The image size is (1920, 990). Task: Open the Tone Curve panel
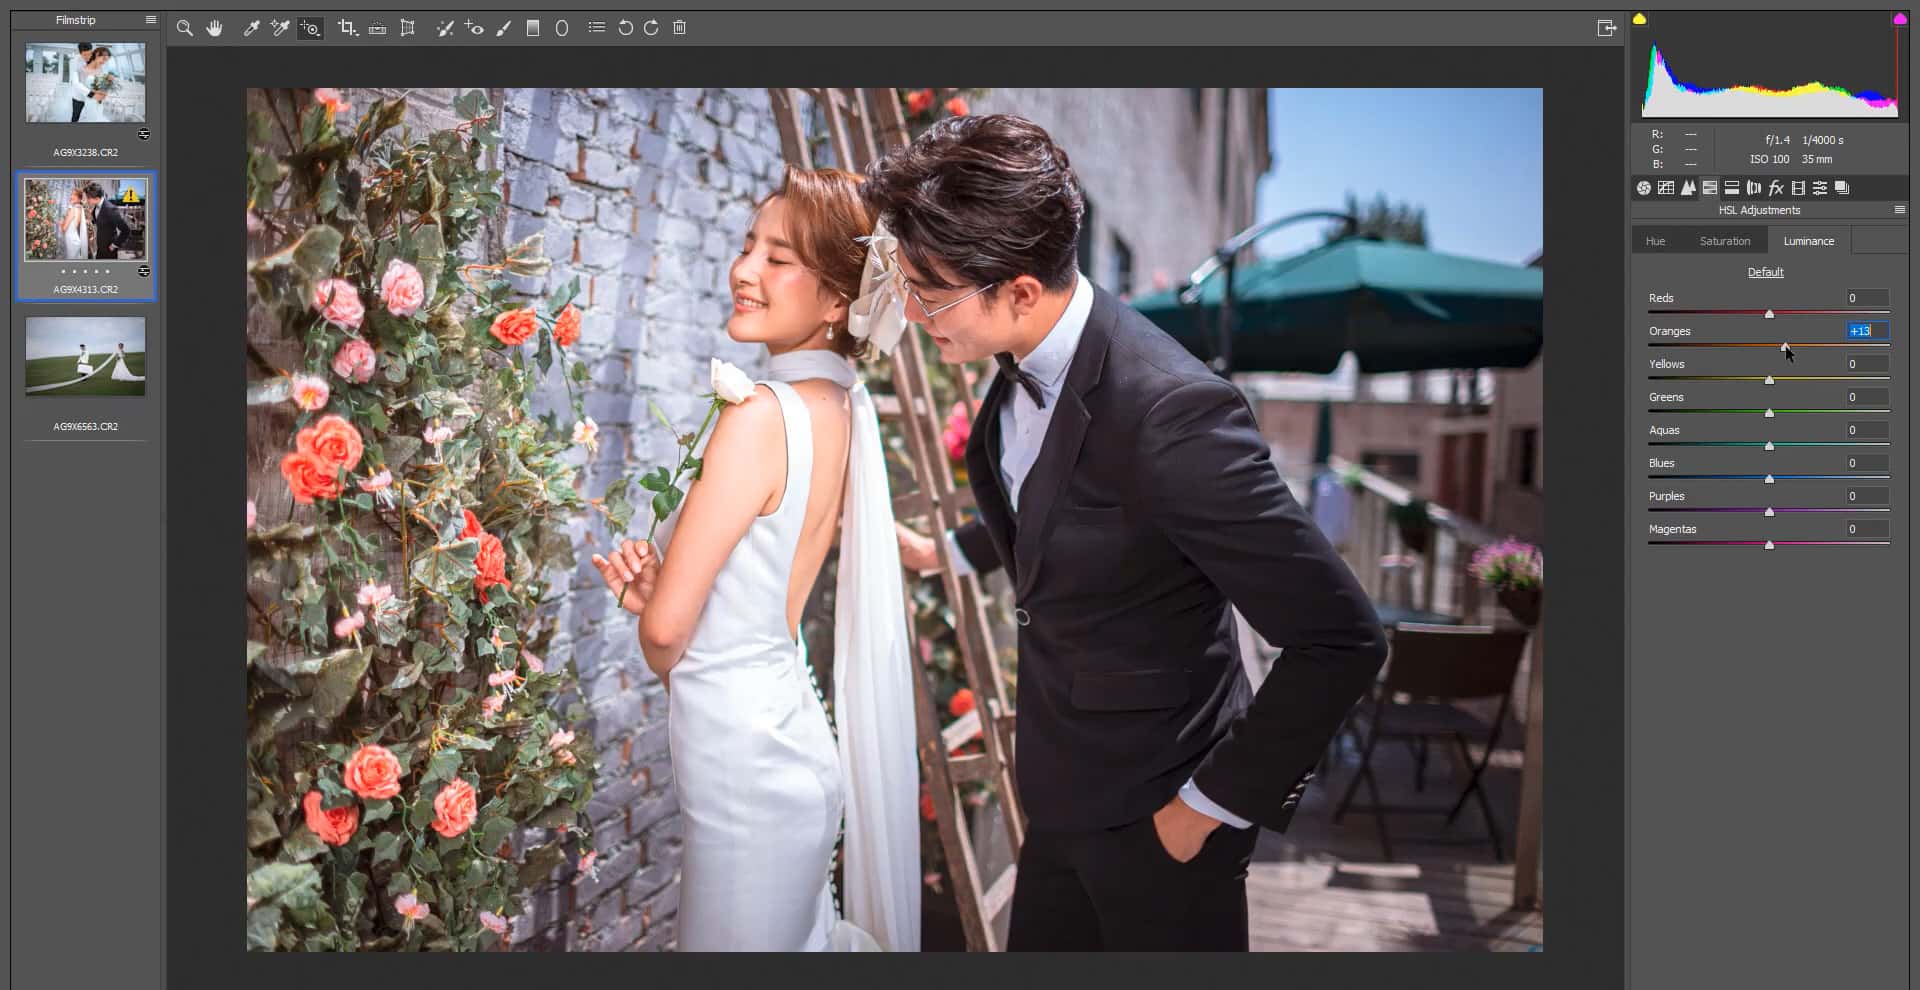coord(1666,187)
